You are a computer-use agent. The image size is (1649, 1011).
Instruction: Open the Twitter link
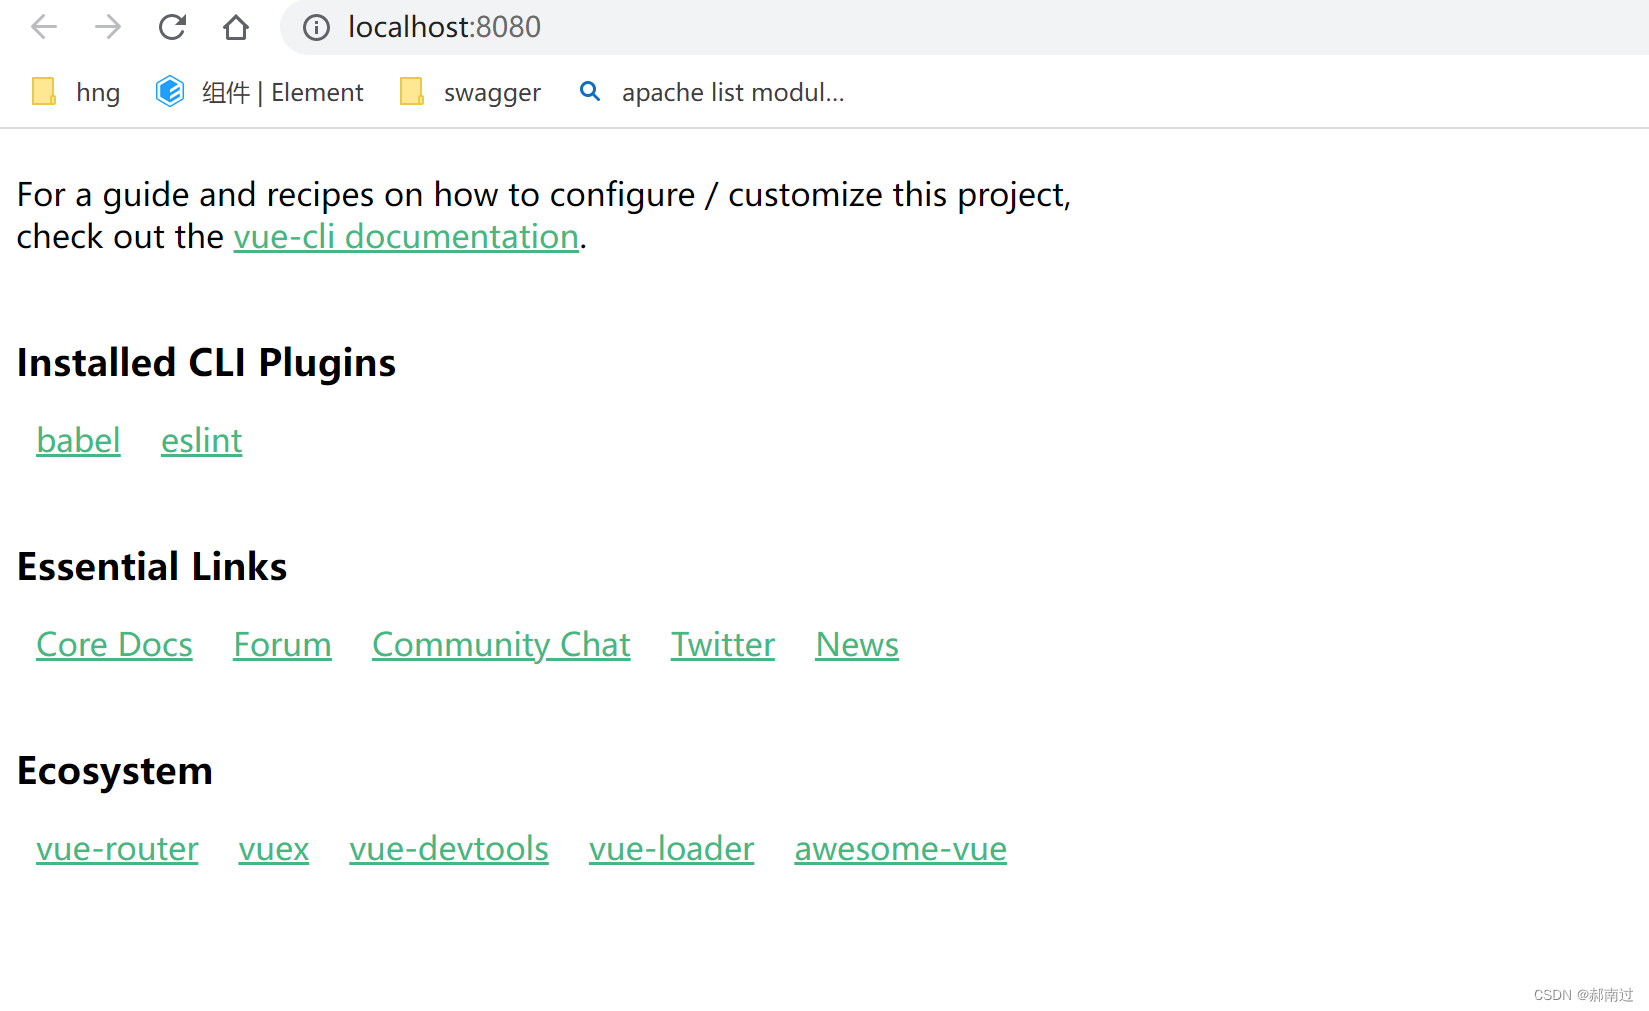tap(723, 645)
